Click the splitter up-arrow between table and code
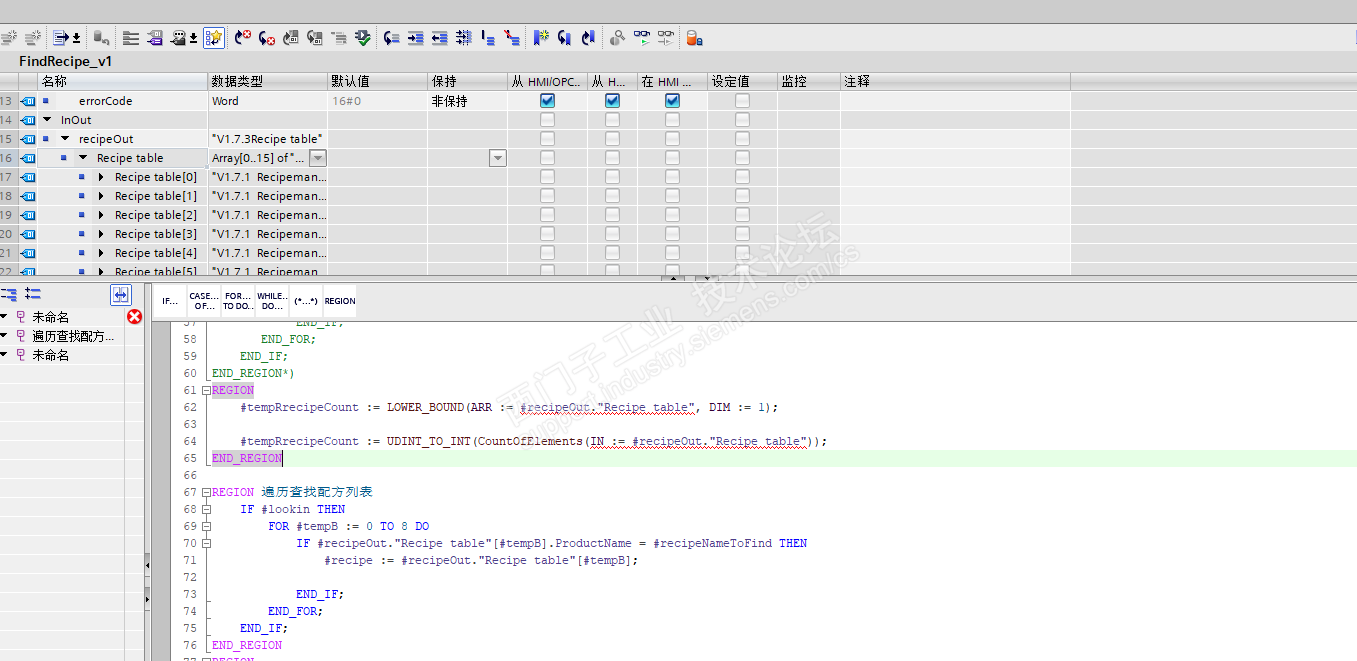 (x=672, y=278)
